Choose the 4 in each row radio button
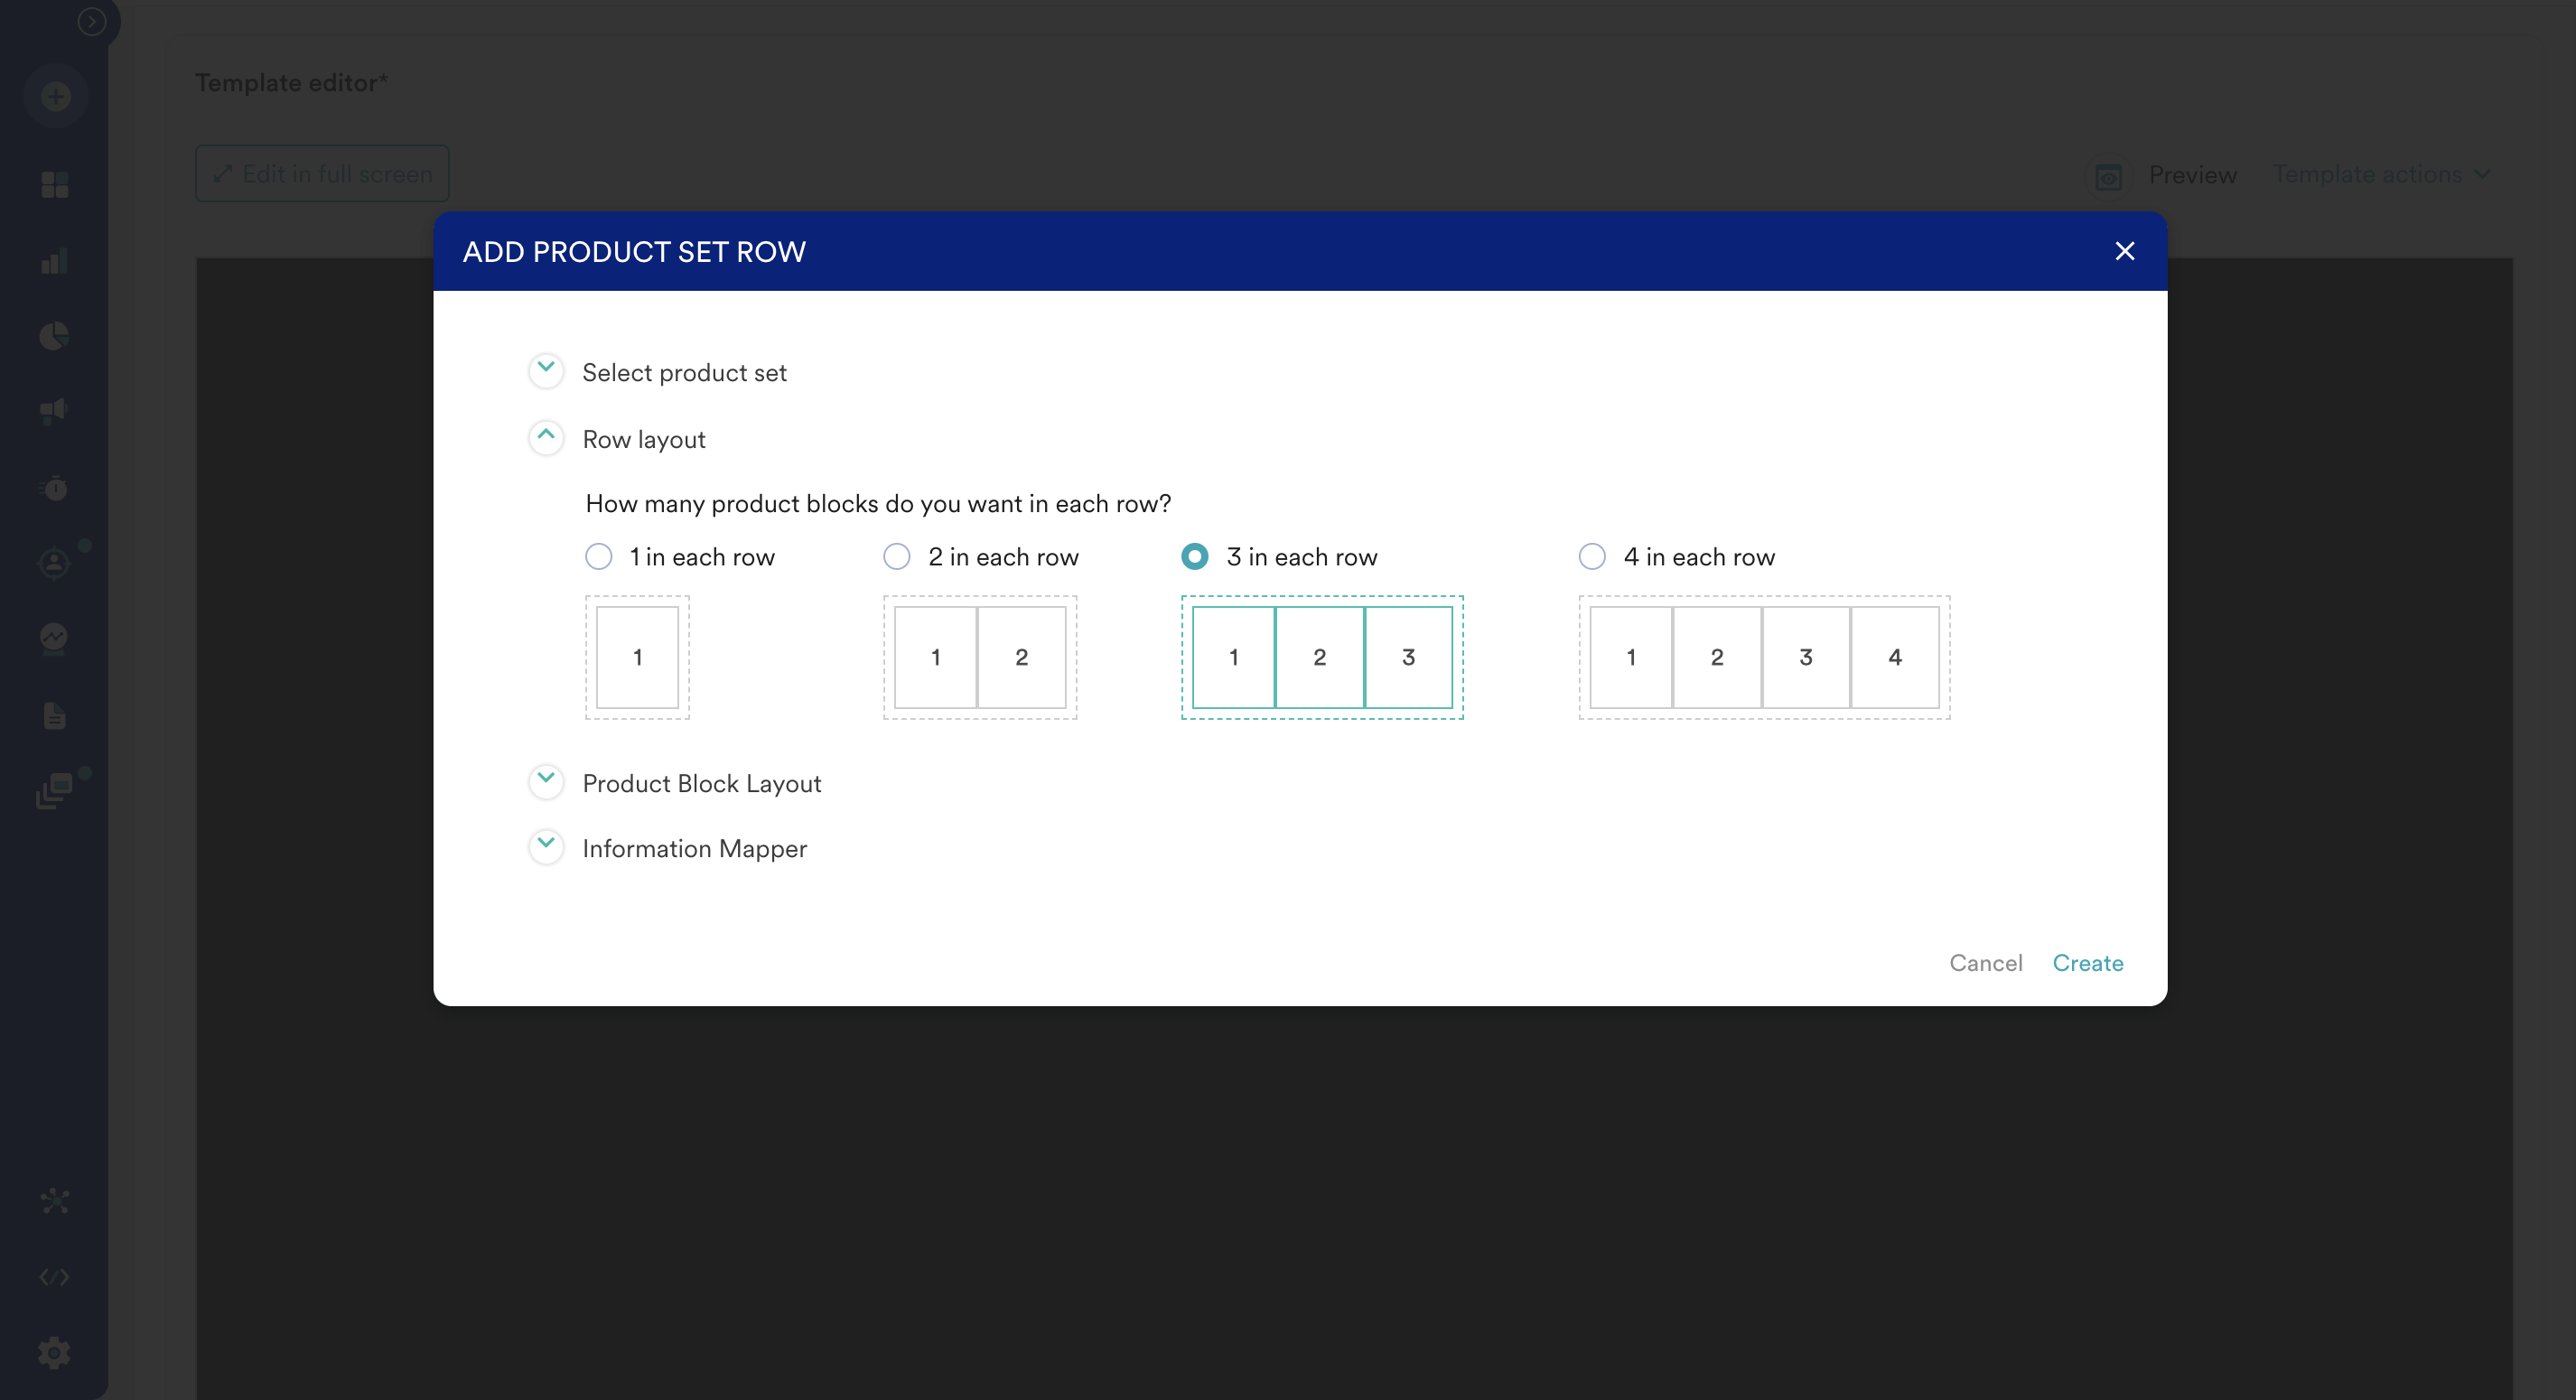This screenshot has width=2576, height=1400. [x=1592, y=557]
